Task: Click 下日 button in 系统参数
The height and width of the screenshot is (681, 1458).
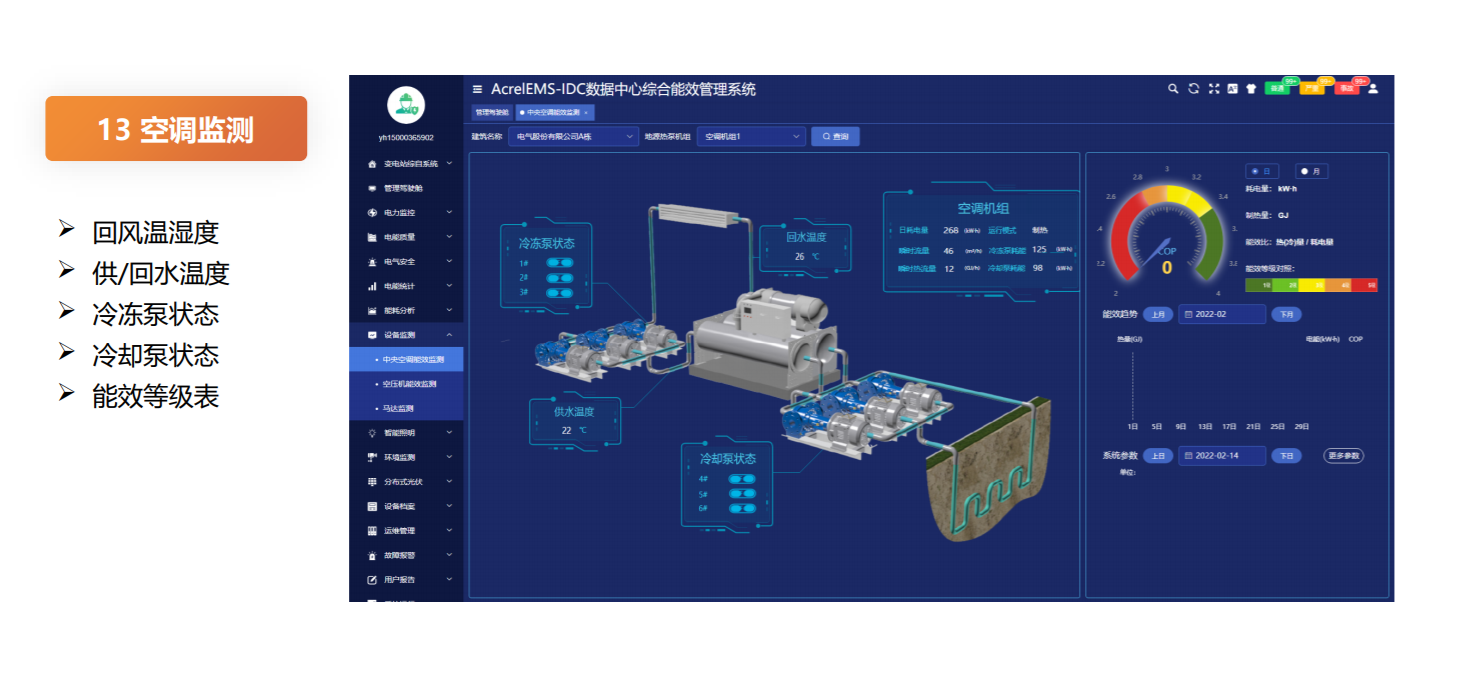Action: point(1286,455)
